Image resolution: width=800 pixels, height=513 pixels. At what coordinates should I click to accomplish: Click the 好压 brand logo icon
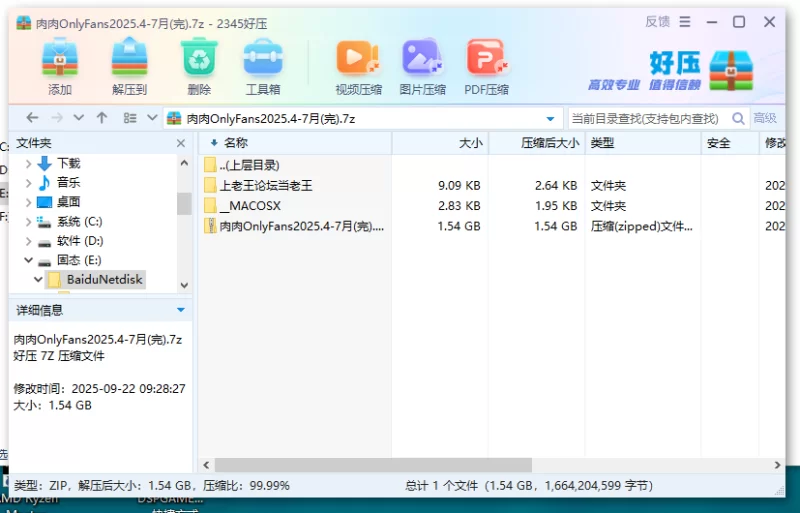[731, 71]
